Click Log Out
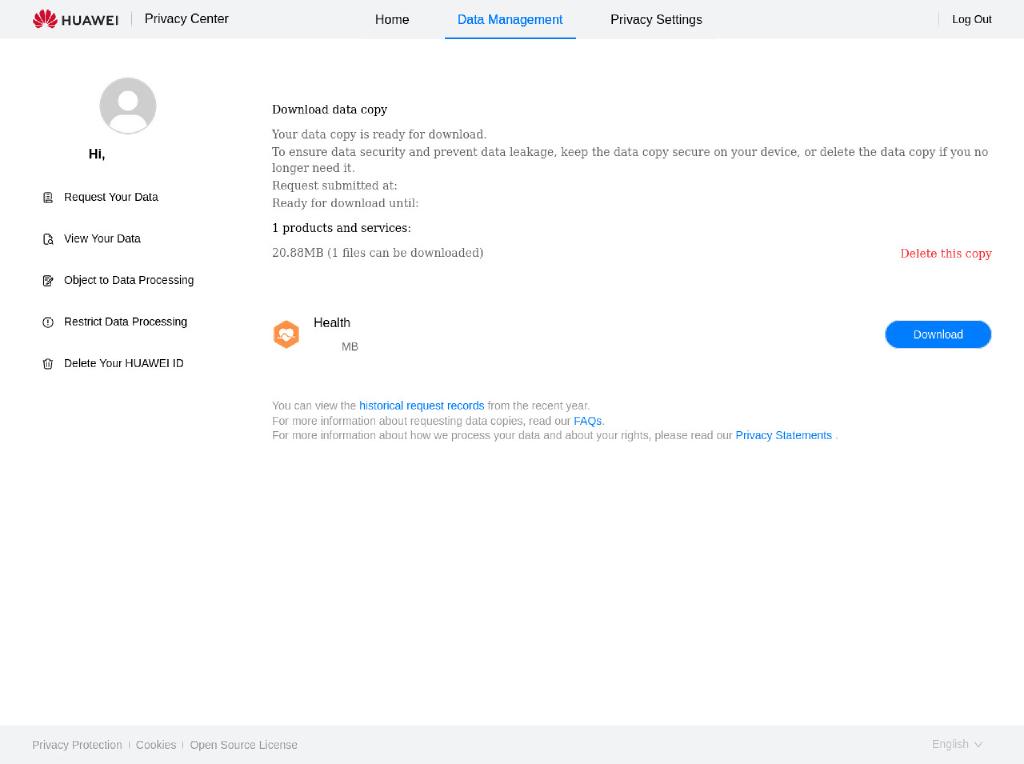The width and height of the screenshot is (1024, 764). pyautogui.click(x=971, y=19)
